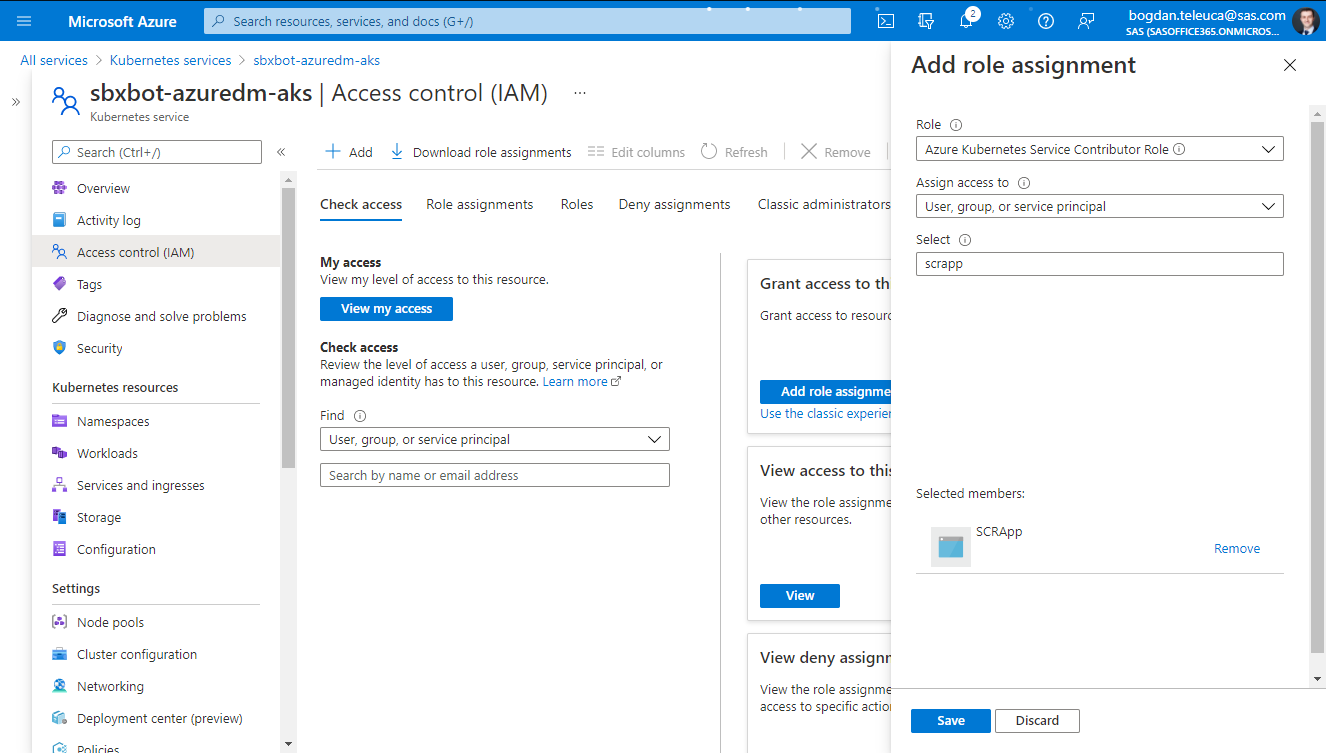Expand the Find user type selector
Screen dimensions: 1326x753
[494, 439]
